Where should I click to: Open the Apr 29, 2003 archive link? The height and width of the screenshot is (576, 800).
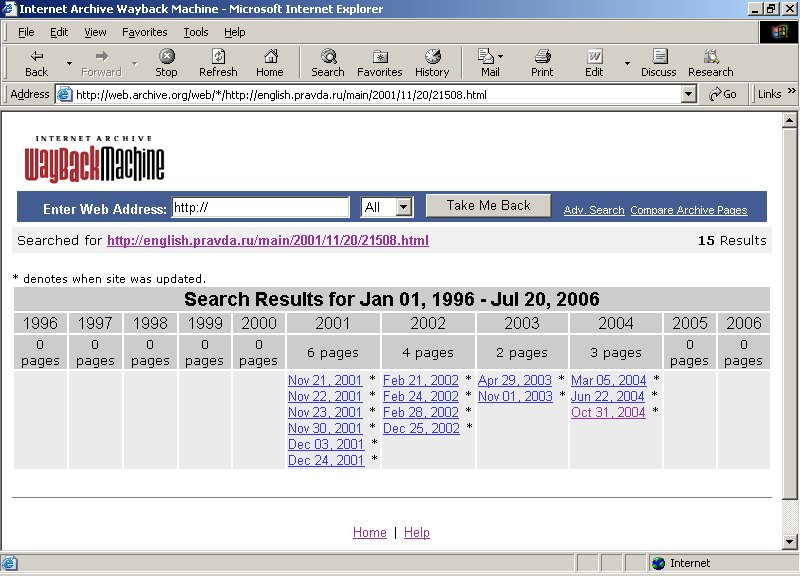pyautogui.click(x=515, y=380)
